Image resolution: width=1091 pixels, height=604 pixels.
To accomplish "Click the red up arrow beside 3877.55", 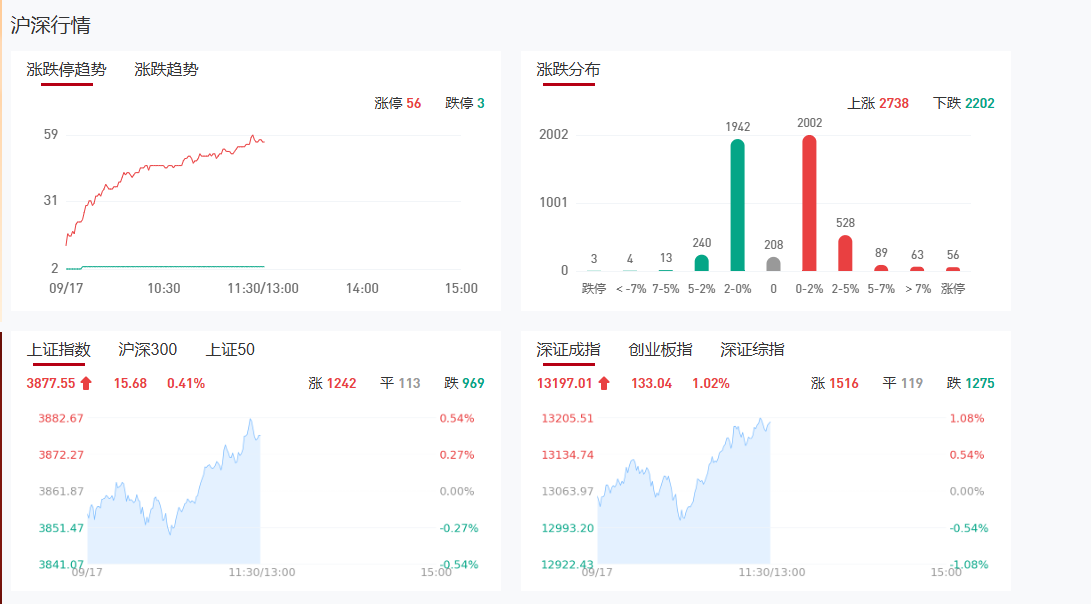I will (x=86, y=383).
